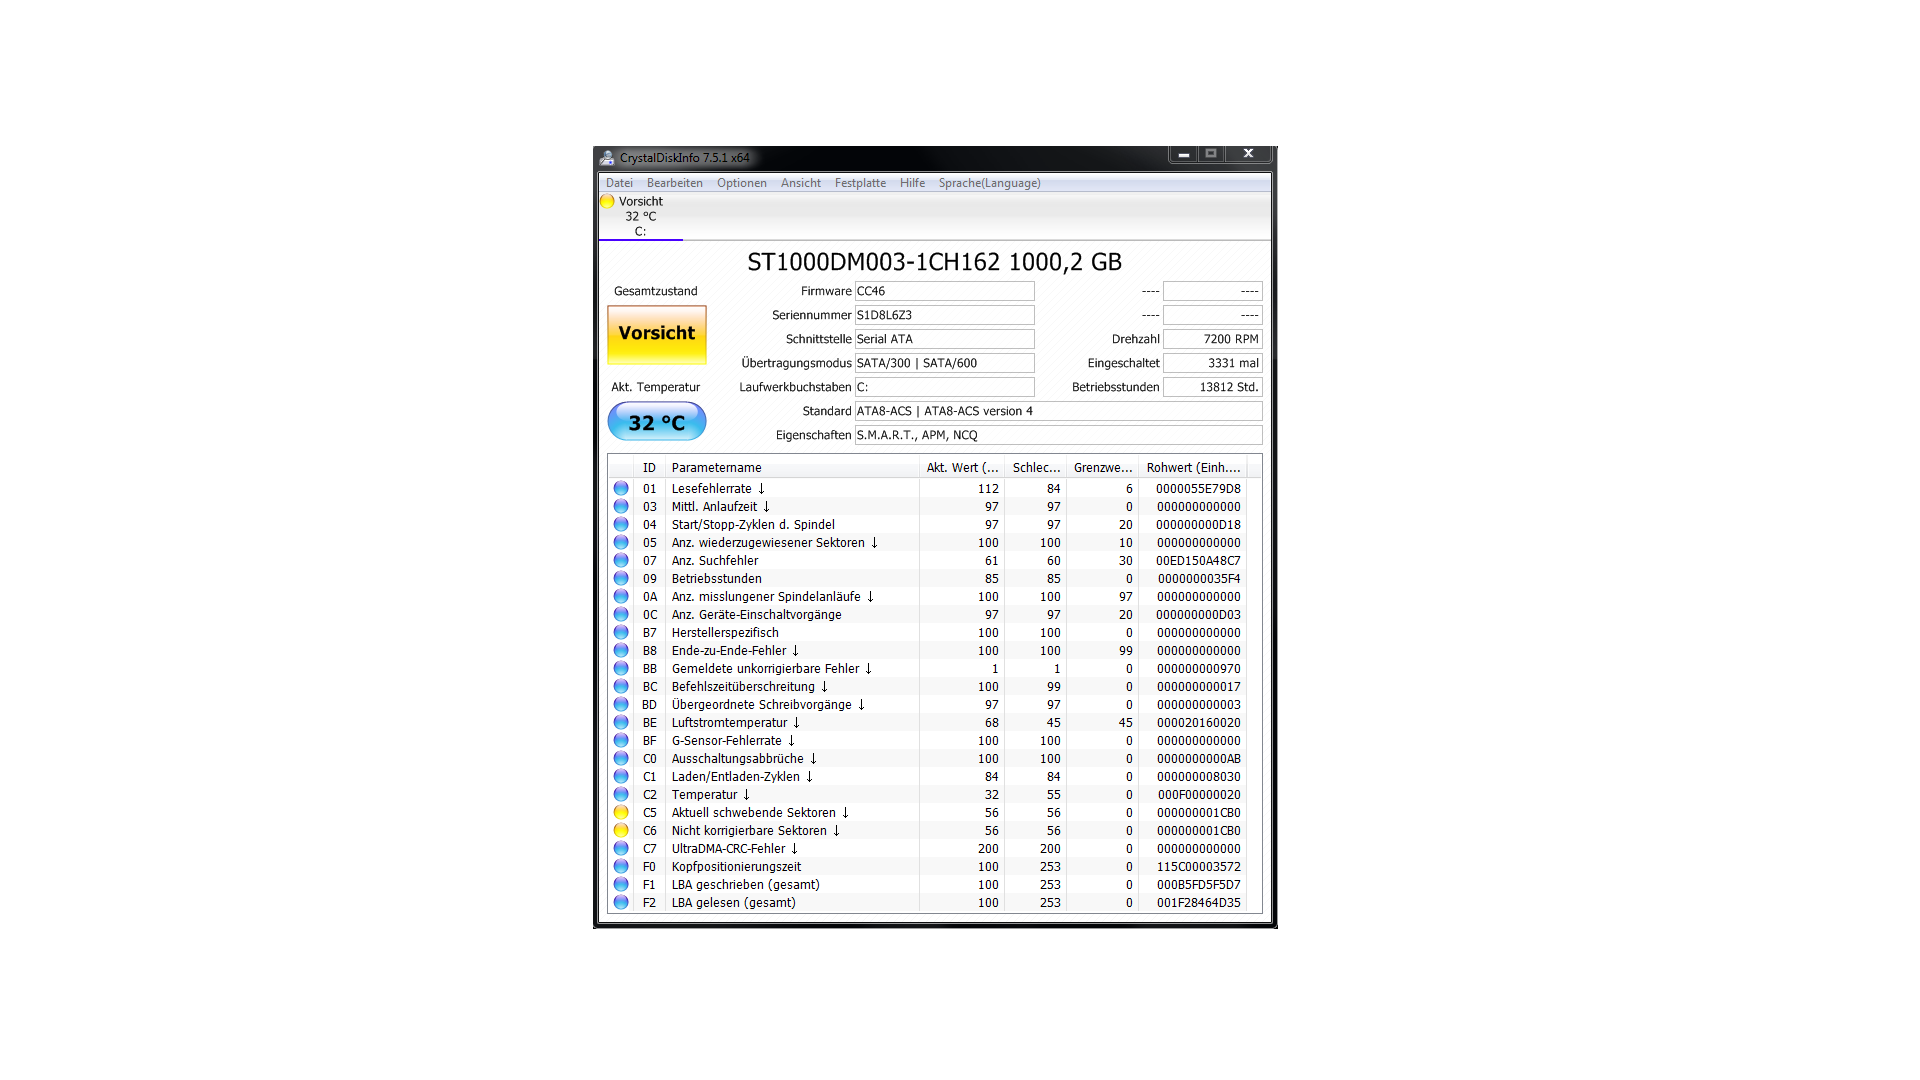Viewport: 1920px width, 1080px height.
Task: Click blue status orb beside Betriebsstunden row
Action: [621, 579]
